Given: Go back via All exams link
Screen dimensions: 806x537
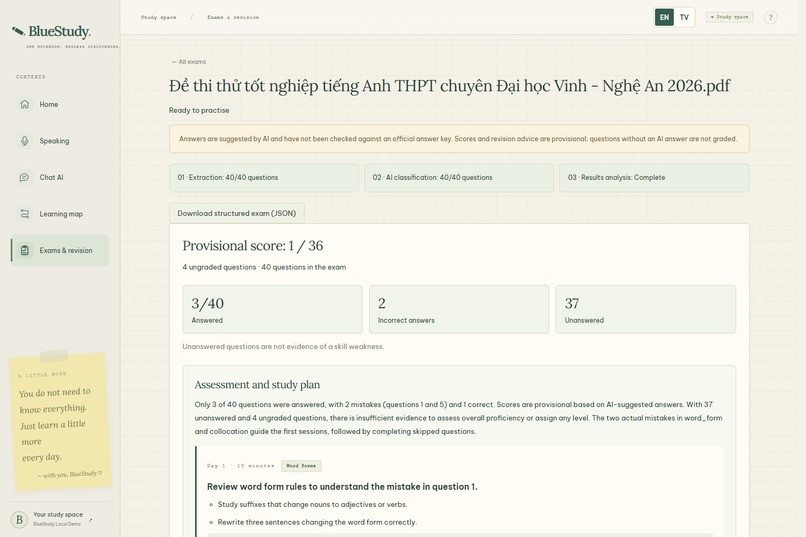Looking at the screenshot, I should coord(189,62).
